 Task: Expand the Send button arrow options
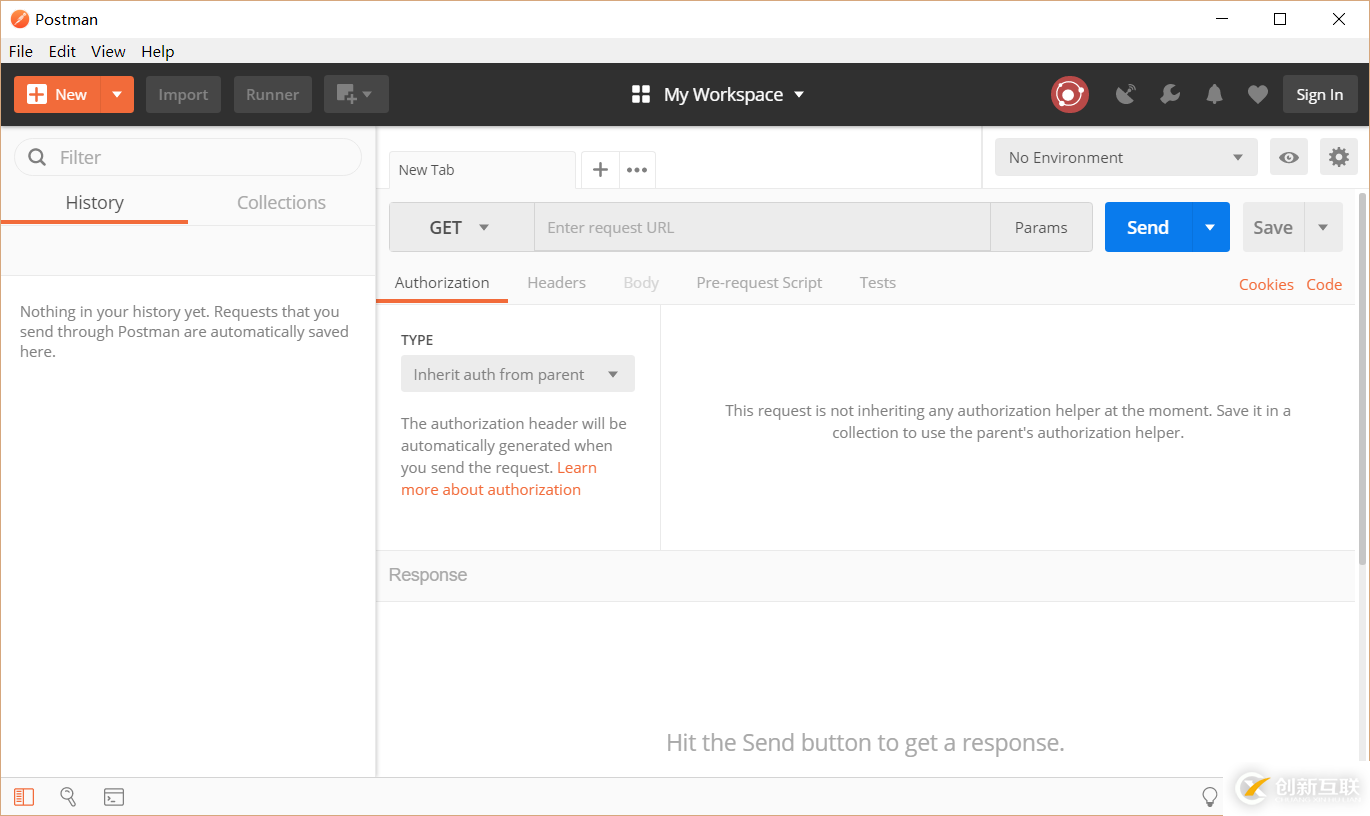(x=1210, y=228)
